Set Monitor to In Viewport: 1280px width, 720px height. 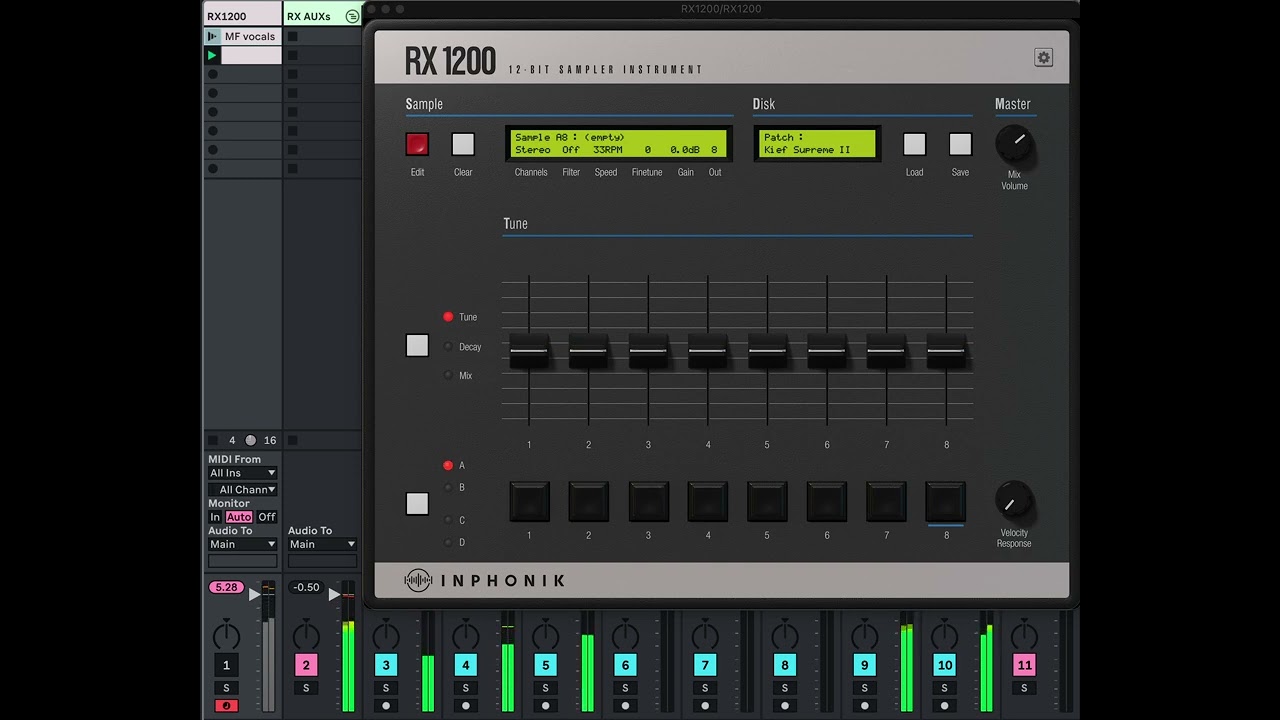[215, 517]
